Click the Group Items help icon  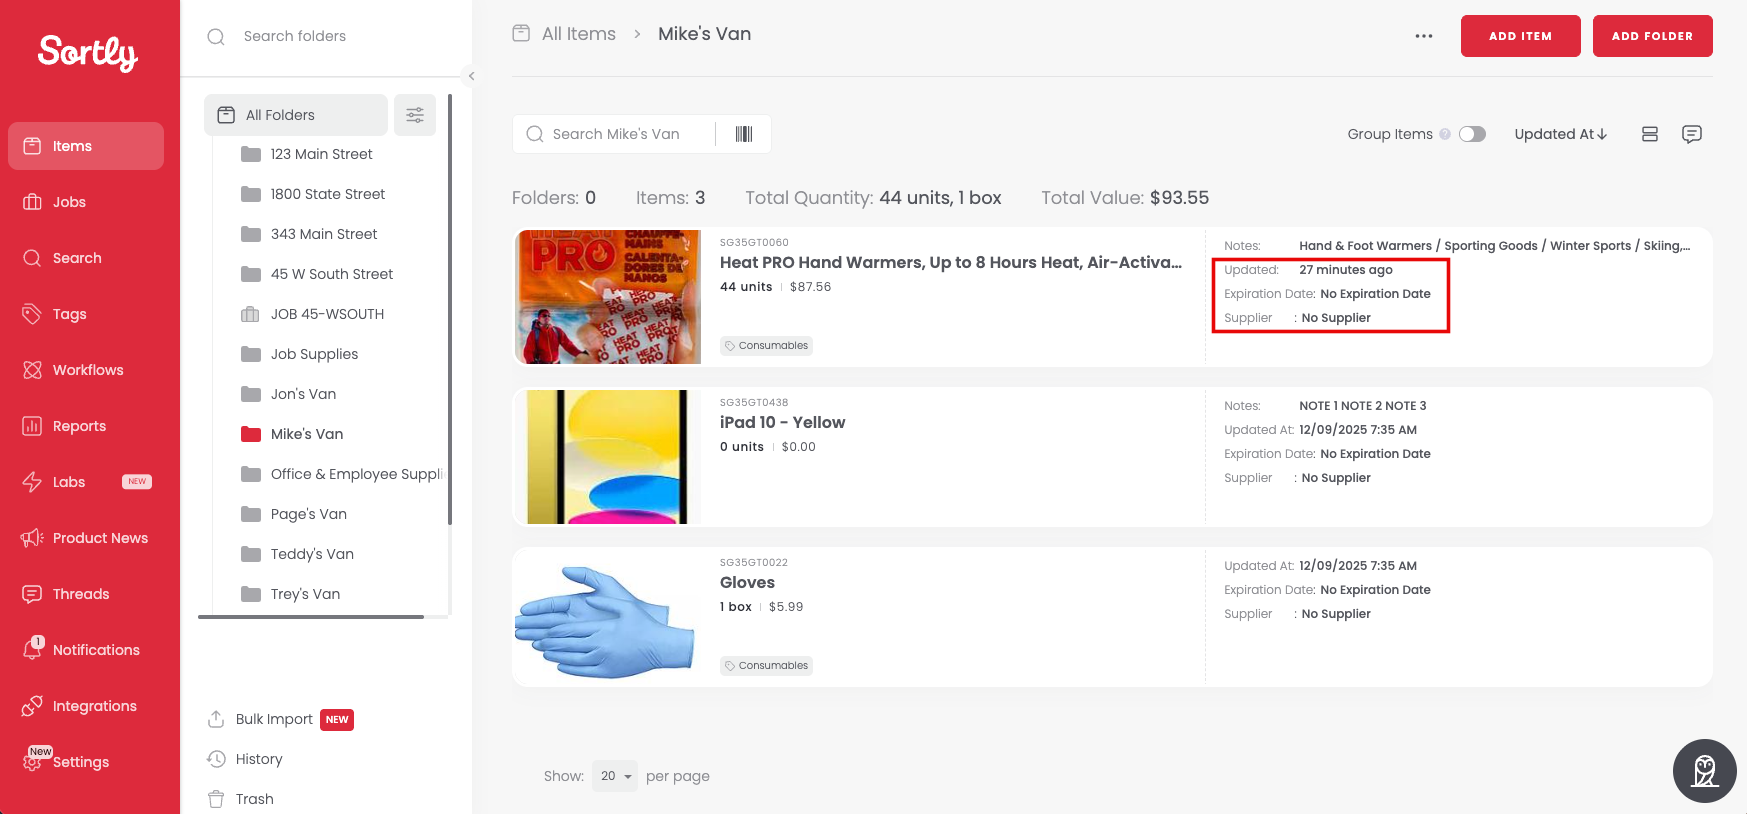(x=1445, y=134)
